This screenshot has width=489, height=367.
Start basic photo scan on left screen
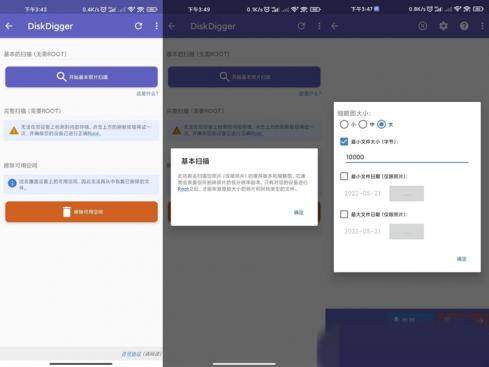point(81,77)
